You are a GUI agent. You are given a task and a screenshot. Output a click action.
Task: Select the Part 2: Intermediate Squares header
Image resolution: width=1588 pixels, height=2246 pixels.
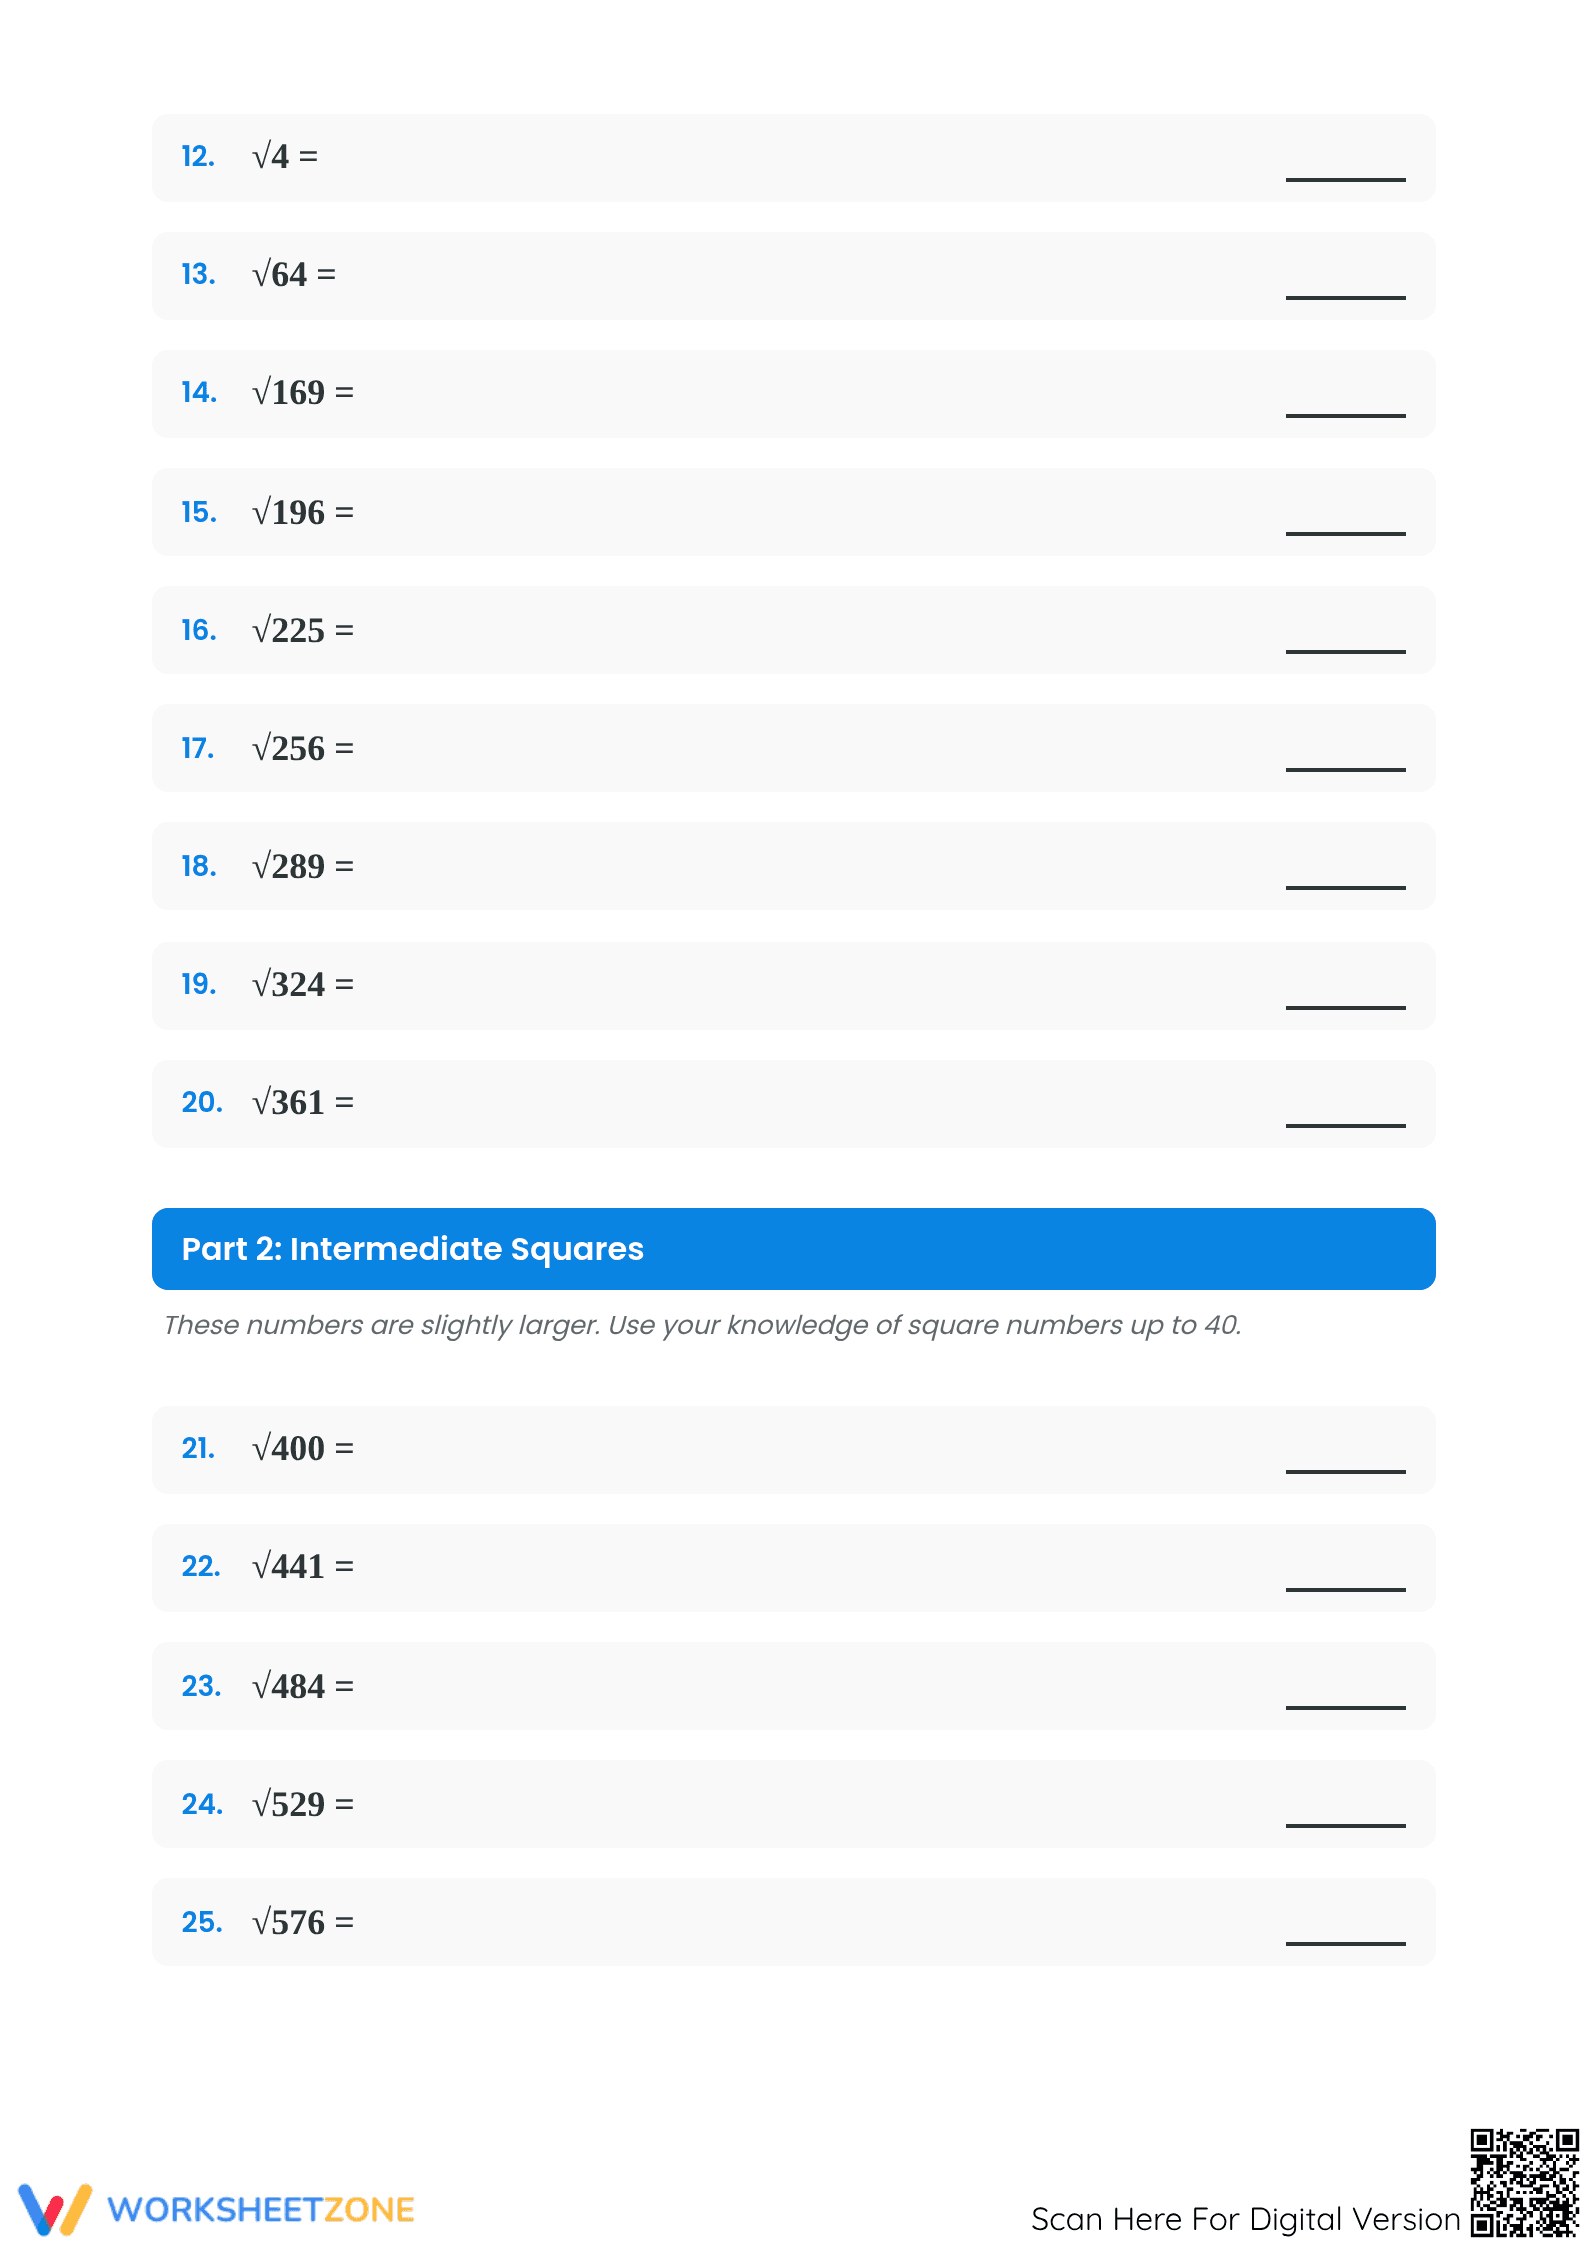pyautogui.click(x=794, y=1249)
